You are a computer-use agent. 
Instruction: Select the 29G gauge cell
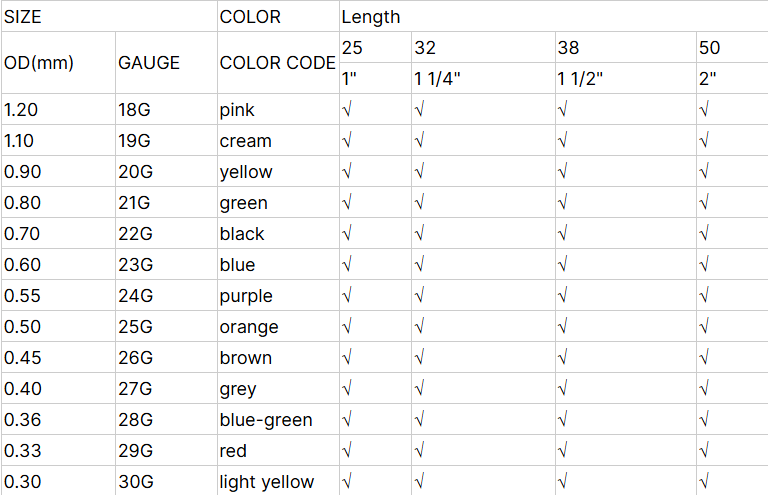pos(134,451)
